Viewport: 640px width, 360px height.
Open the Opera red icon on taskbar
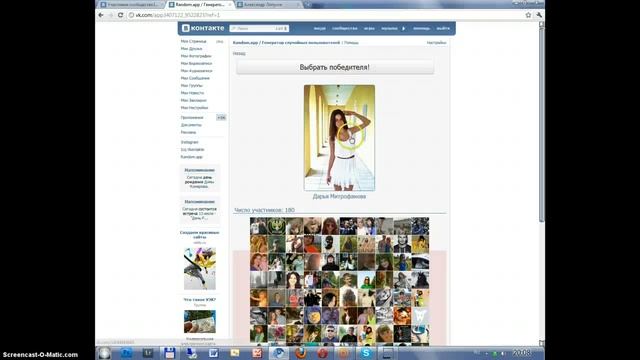[322, 353]
